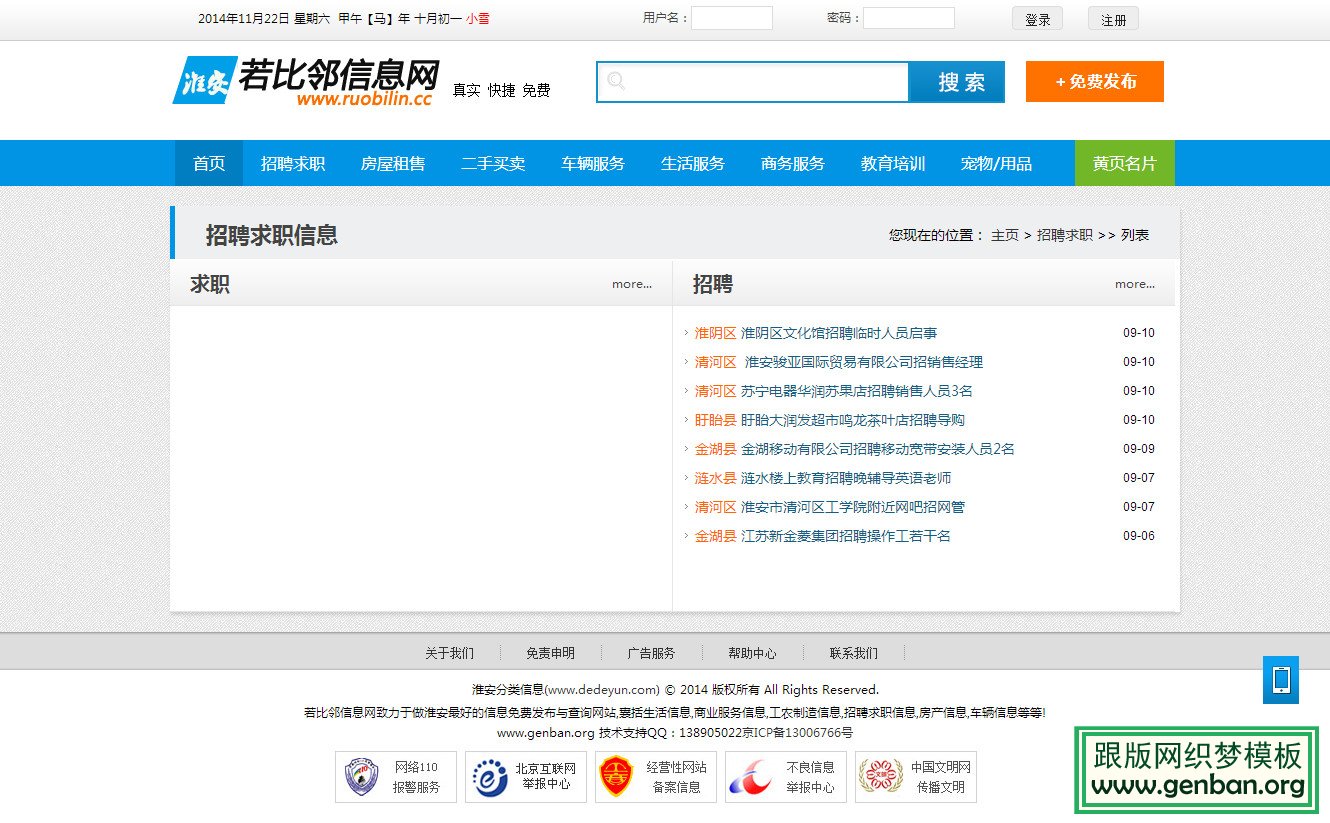Select 黄页名片 in the navigation bar

(1124, 163)
